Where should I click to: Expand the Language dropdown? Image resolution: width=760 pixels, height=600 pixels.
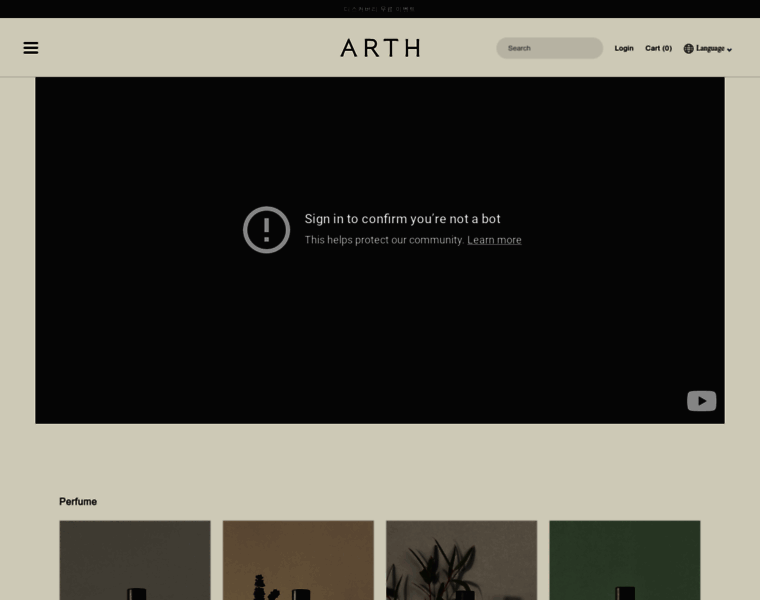point(713,48)
